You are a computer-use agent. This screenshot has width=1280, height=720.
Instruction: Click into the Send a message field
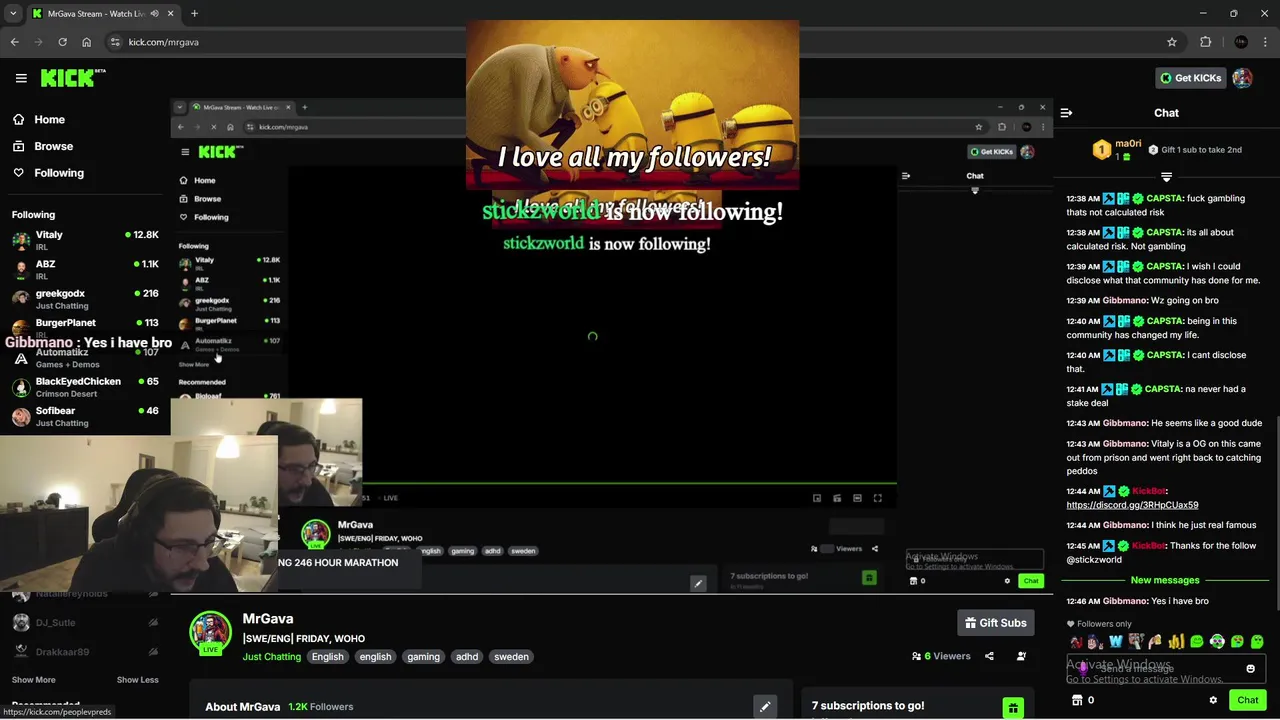1165,669
